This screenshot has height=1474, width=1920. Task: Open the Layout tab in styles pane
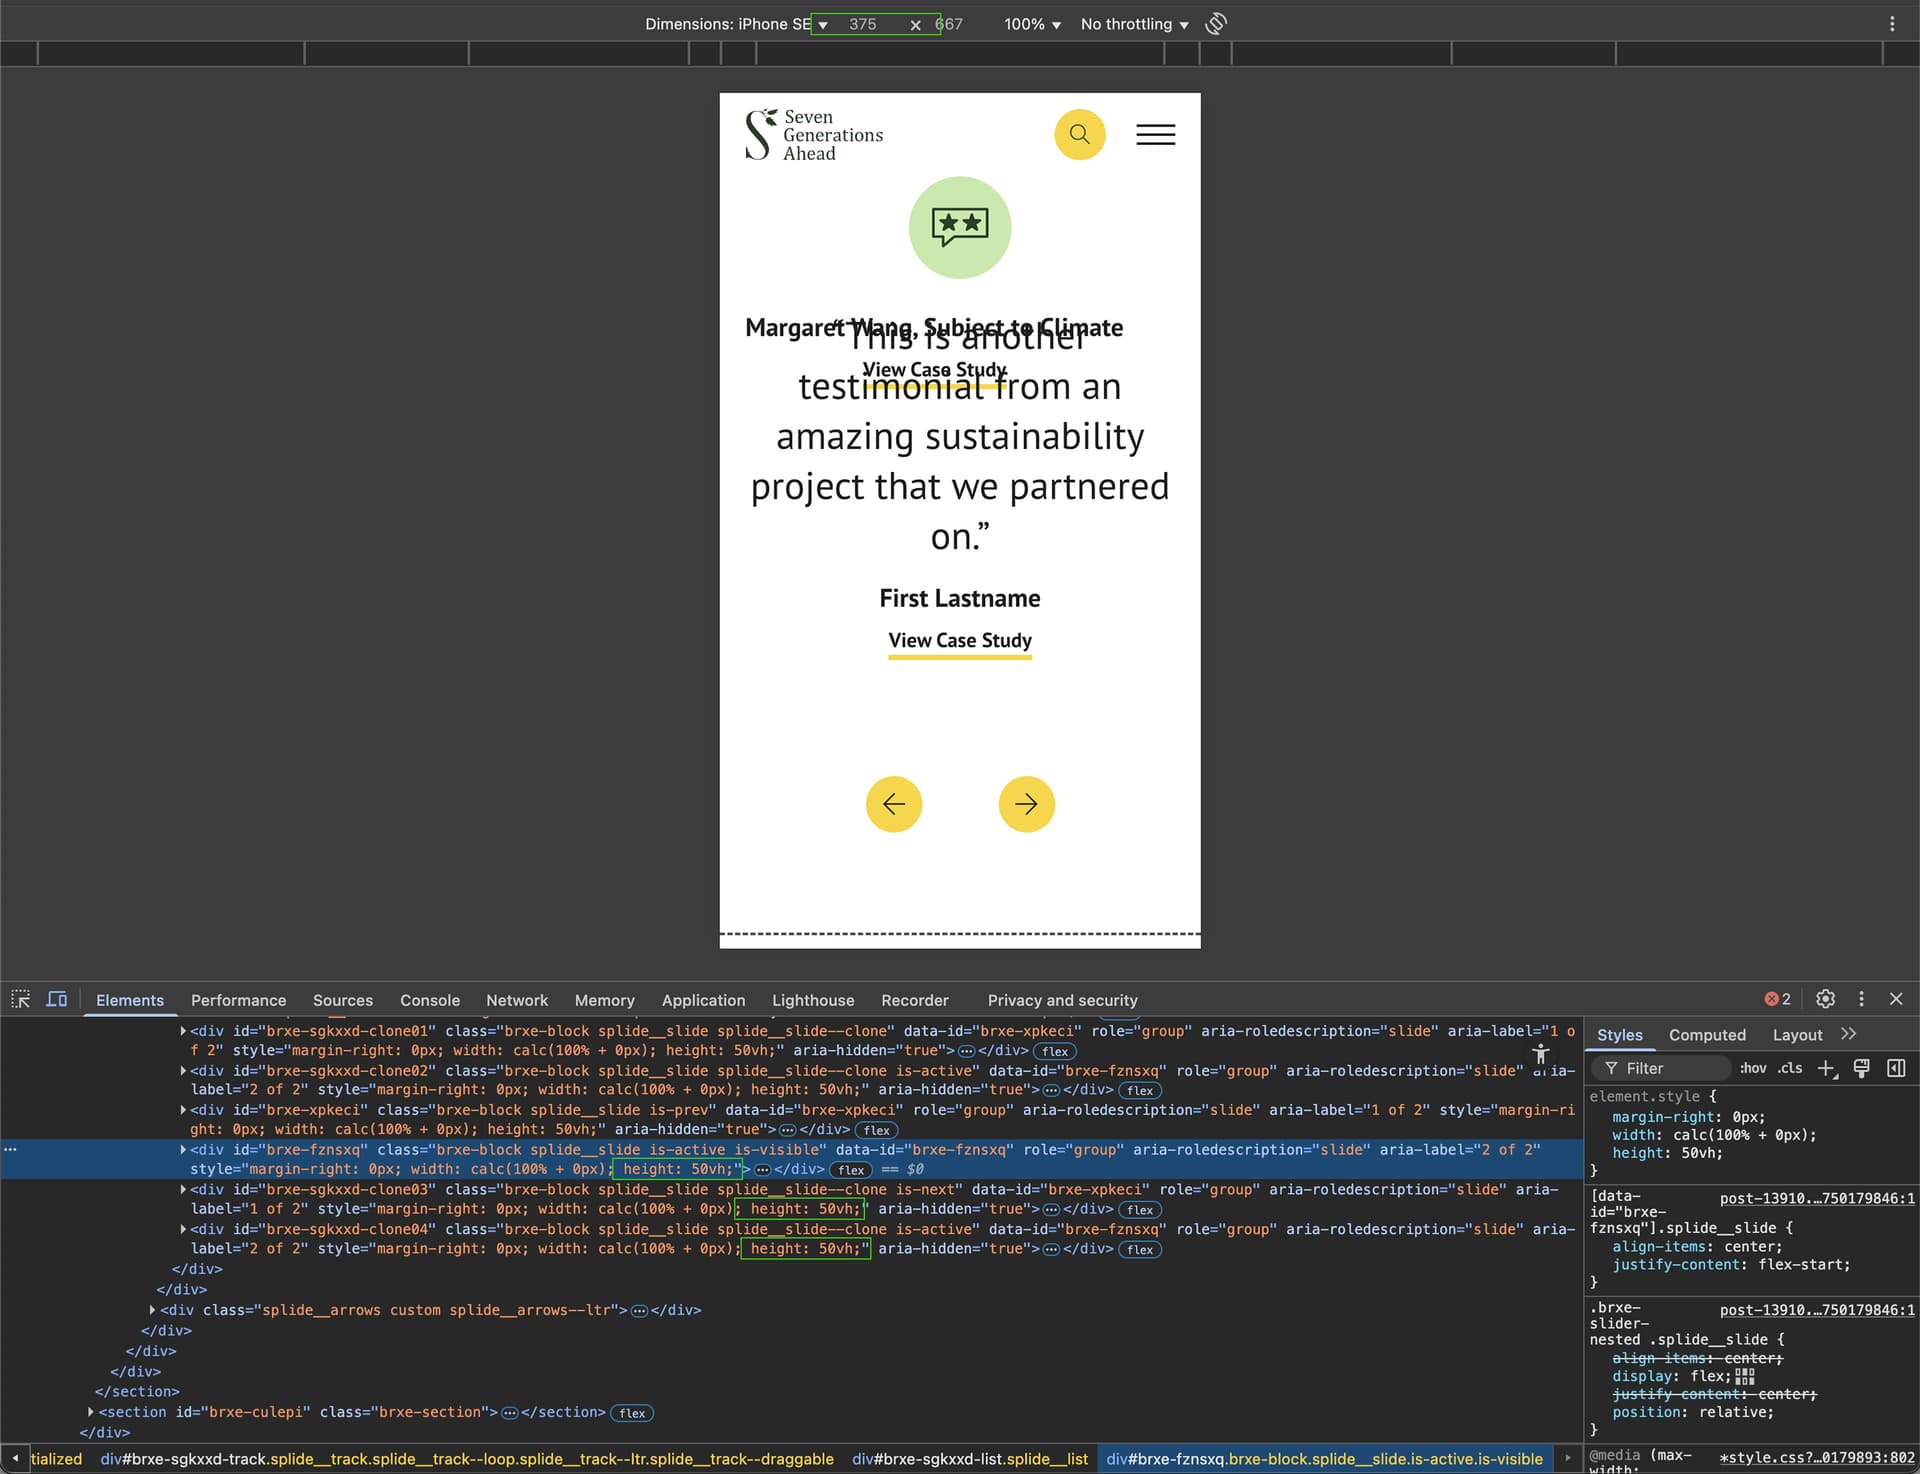tap(1797, 1035)
